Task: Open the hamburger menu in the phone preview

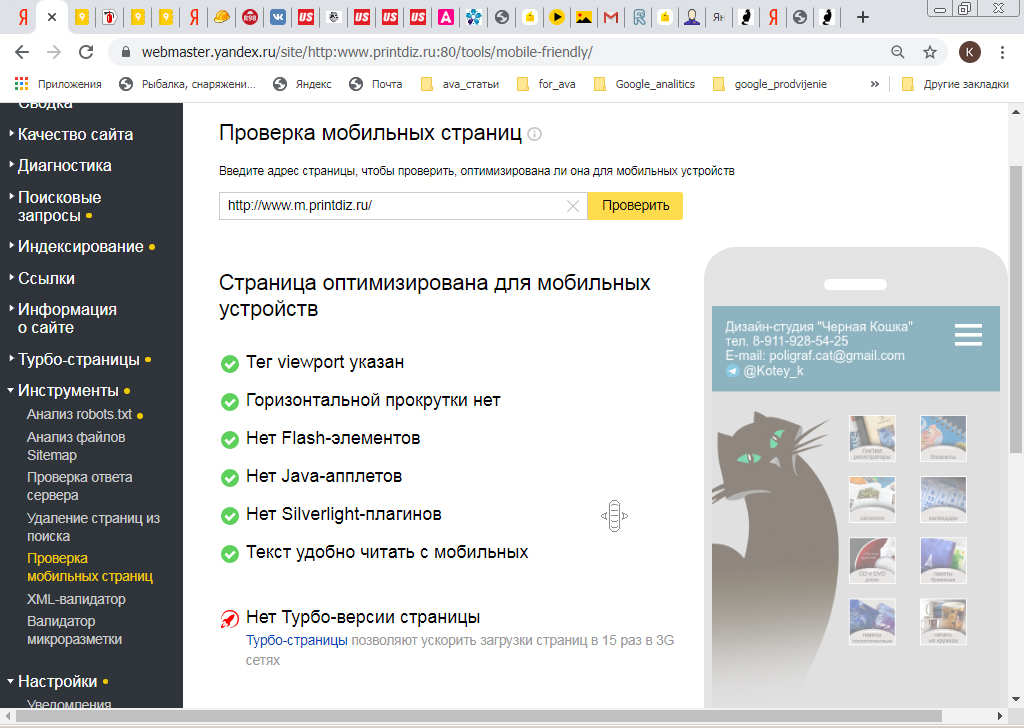Action: (968, 334)
